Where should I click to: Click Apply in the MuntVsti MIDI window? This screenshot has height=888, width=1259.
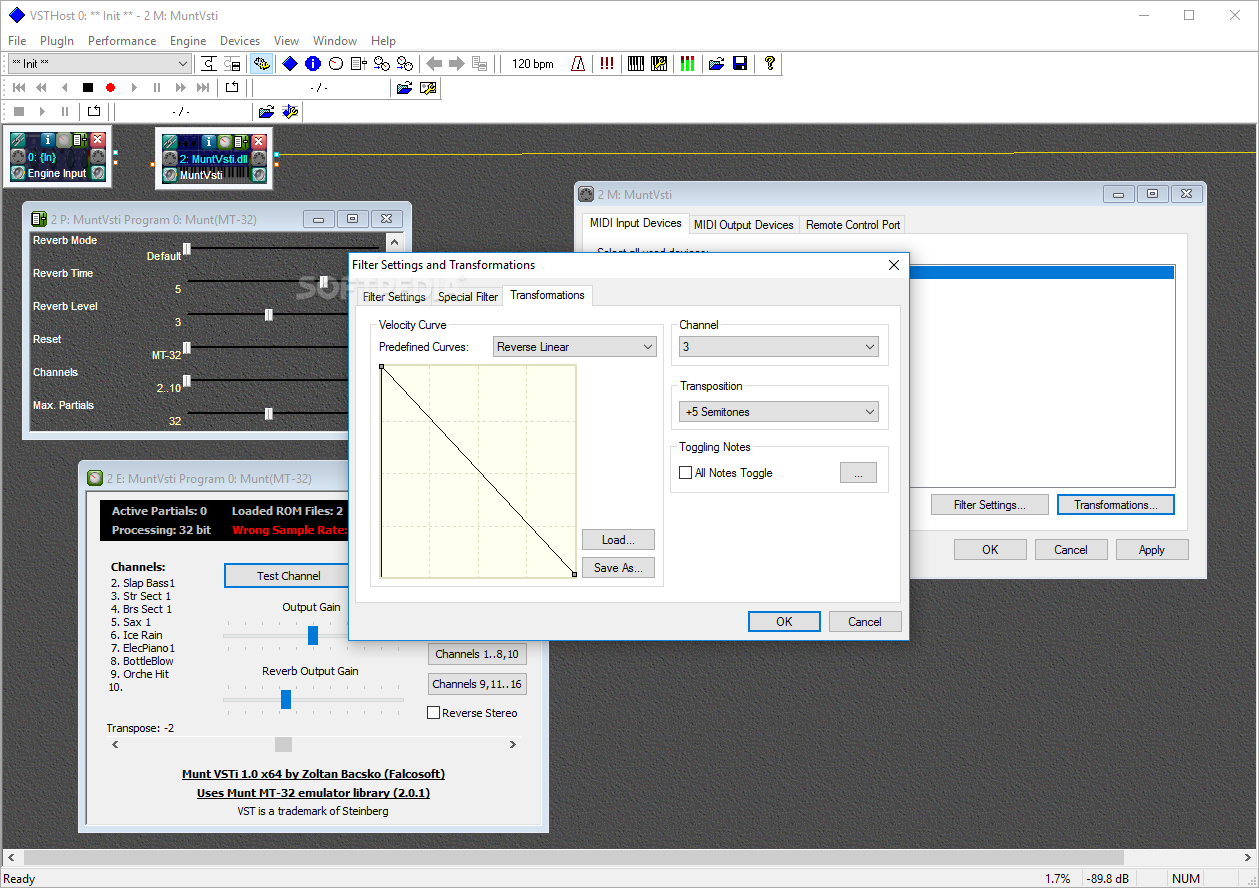[1152, 550]
